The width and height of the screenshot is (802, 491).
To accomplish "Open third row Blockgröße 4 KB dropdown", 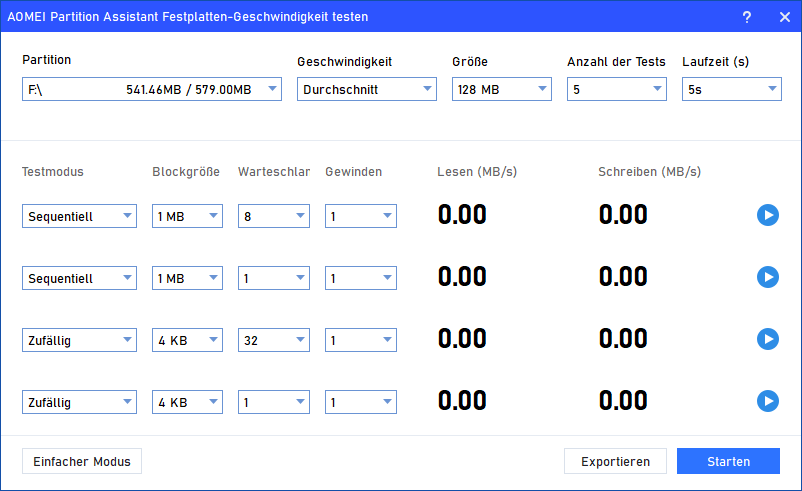I will 187,340.
